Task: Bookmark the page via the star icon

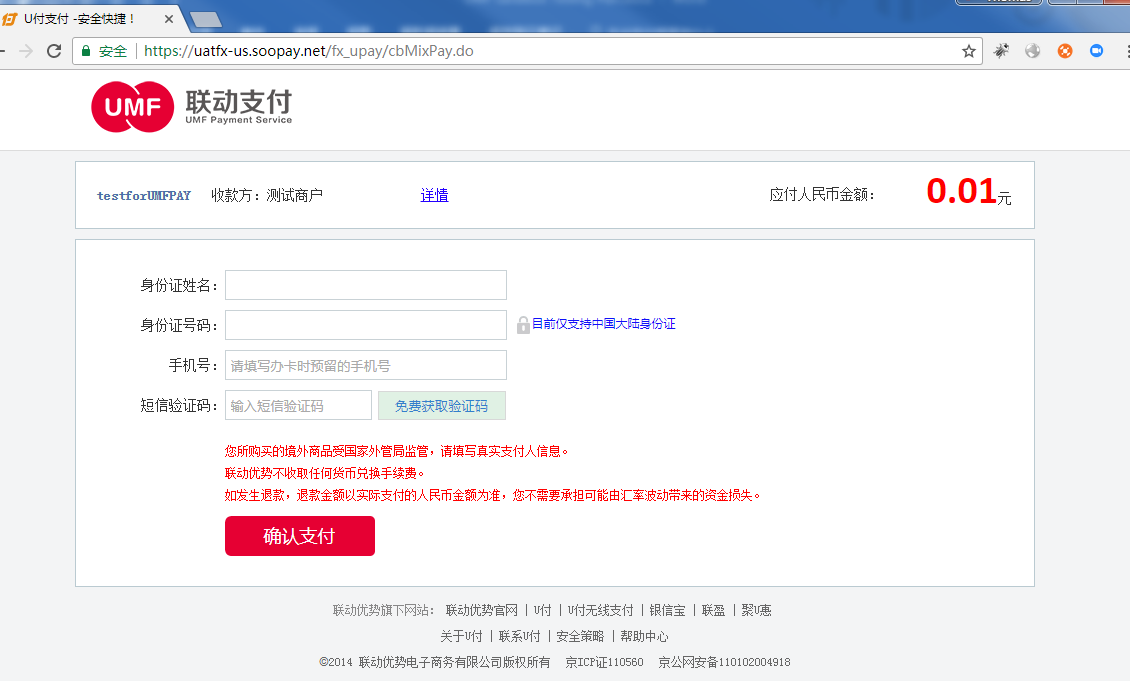Action: (969, 50)
